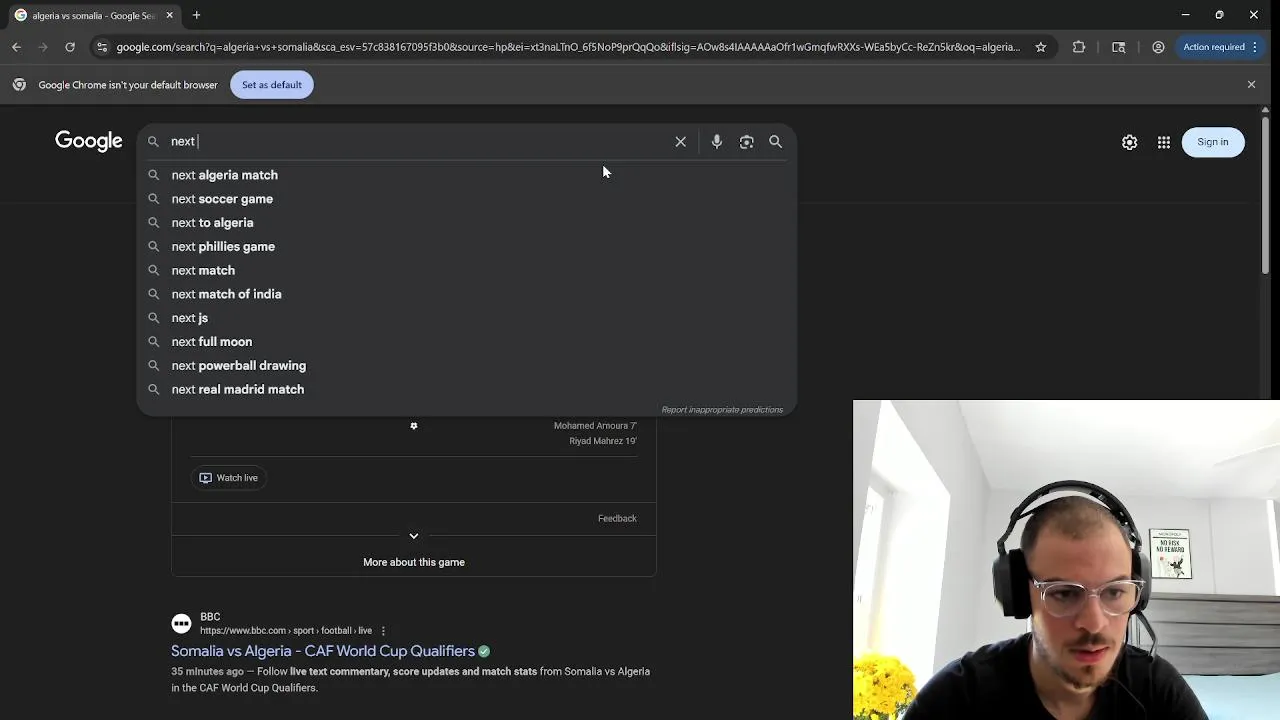Open Google Lens image search icon
1280x720 pixels.
click(x=746, y=142)
